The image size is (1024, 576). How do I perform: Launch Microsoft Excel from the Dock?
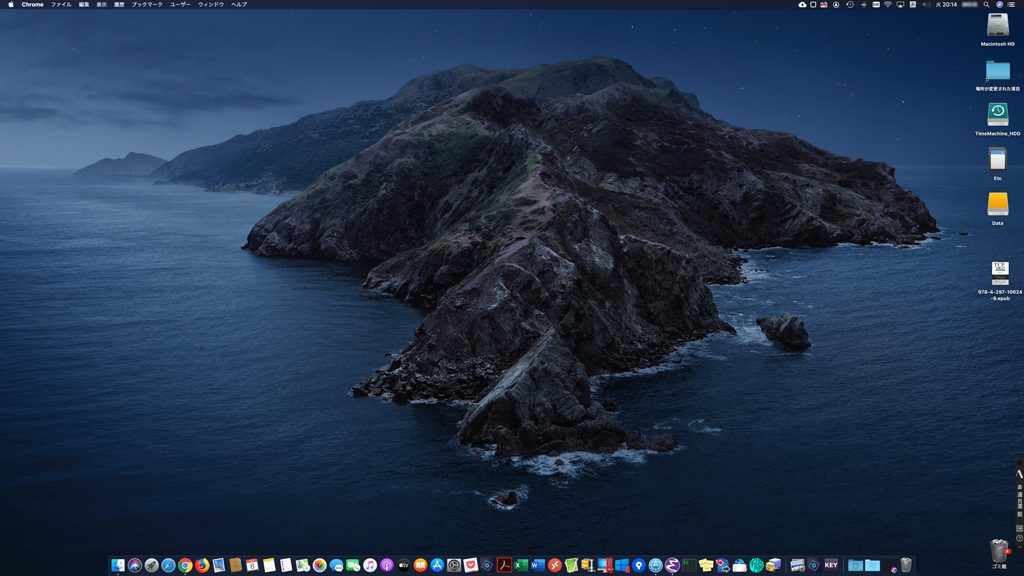[x=520, y=565]
